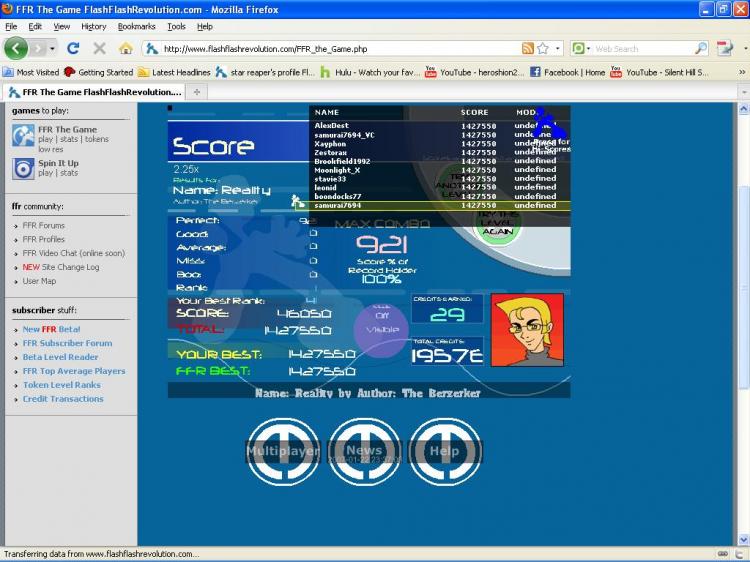This screenshot has width=750, height=562.
Task: Expand the address bar URL history dropdown
Action: pos(558,48)
